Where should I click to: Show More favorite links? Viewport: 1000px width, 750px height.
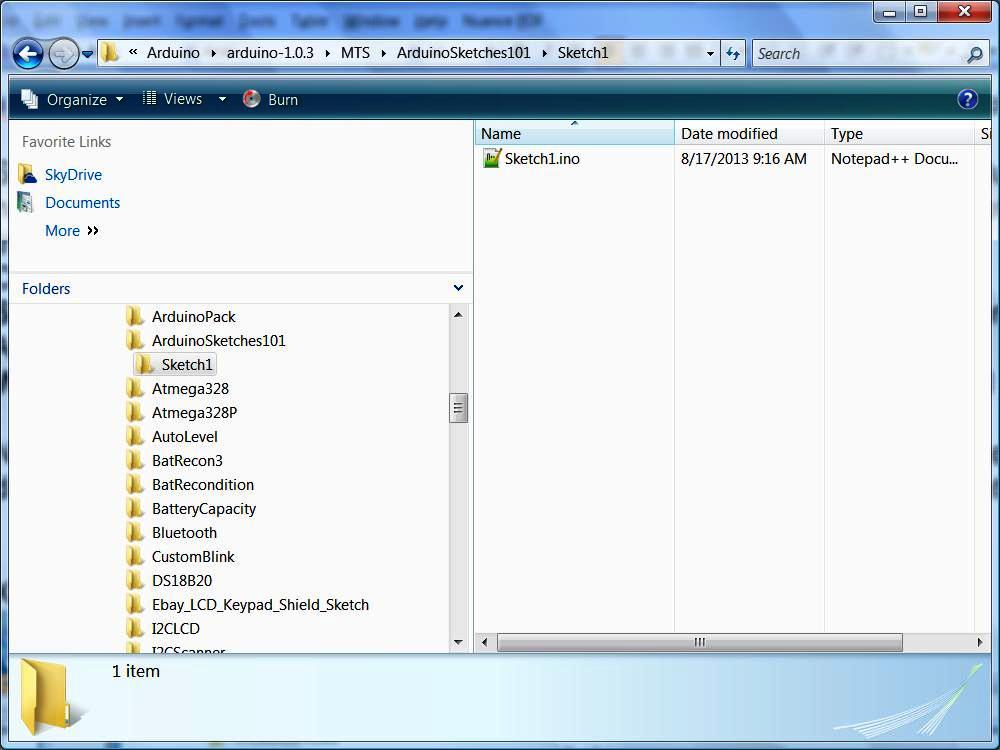[71, 230]
